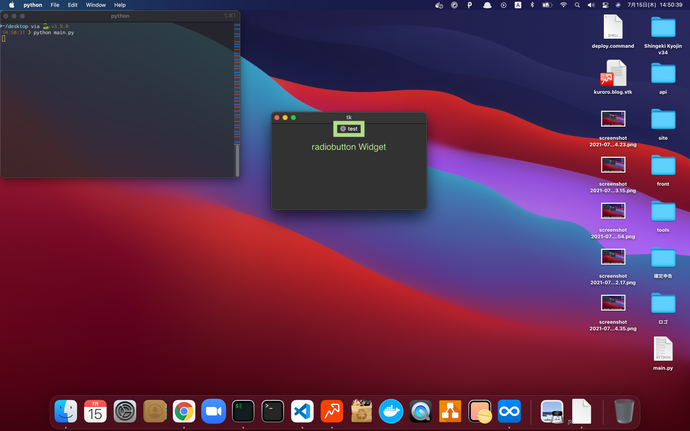
Task: Activate Siri from the menu bar
Action: pyautogui.click(x=618, y=5)
